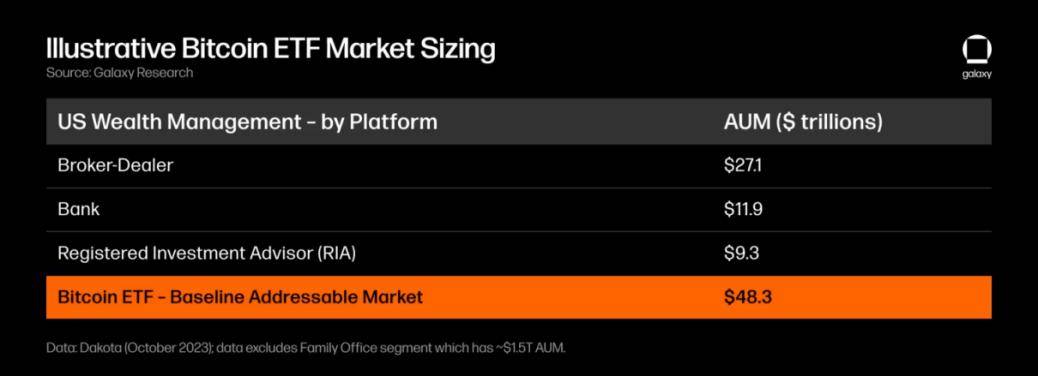
Task: Click the Galaxy logo icon
Action: click(976, 50)
